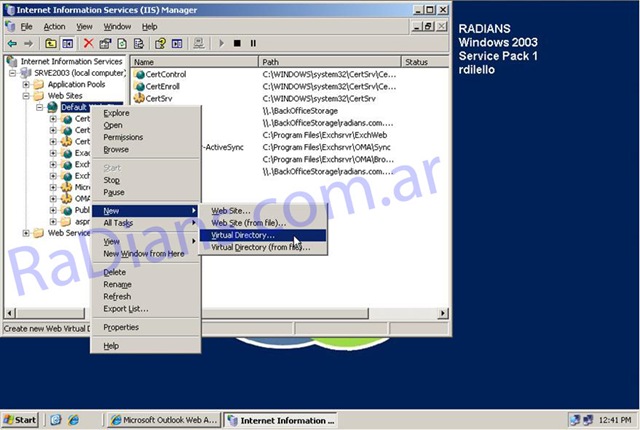640x430 pixels.
Task: Click the red Delete toolbar icon
Action: 88,43
